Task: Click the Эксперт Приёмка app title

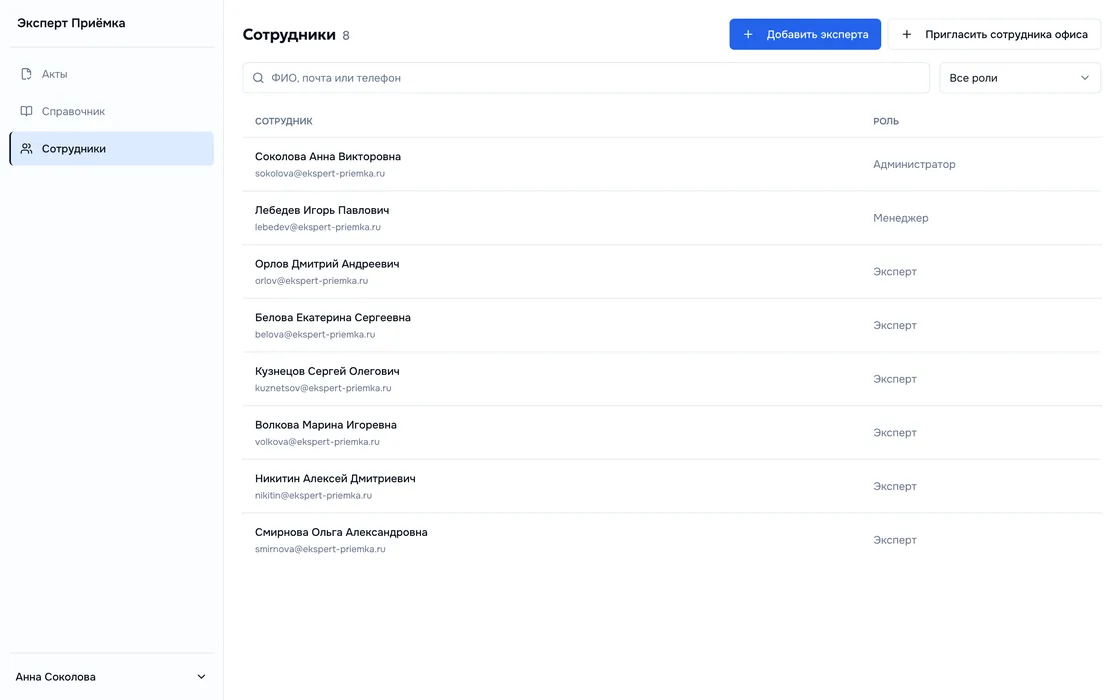Action: [x=71, y=23]
